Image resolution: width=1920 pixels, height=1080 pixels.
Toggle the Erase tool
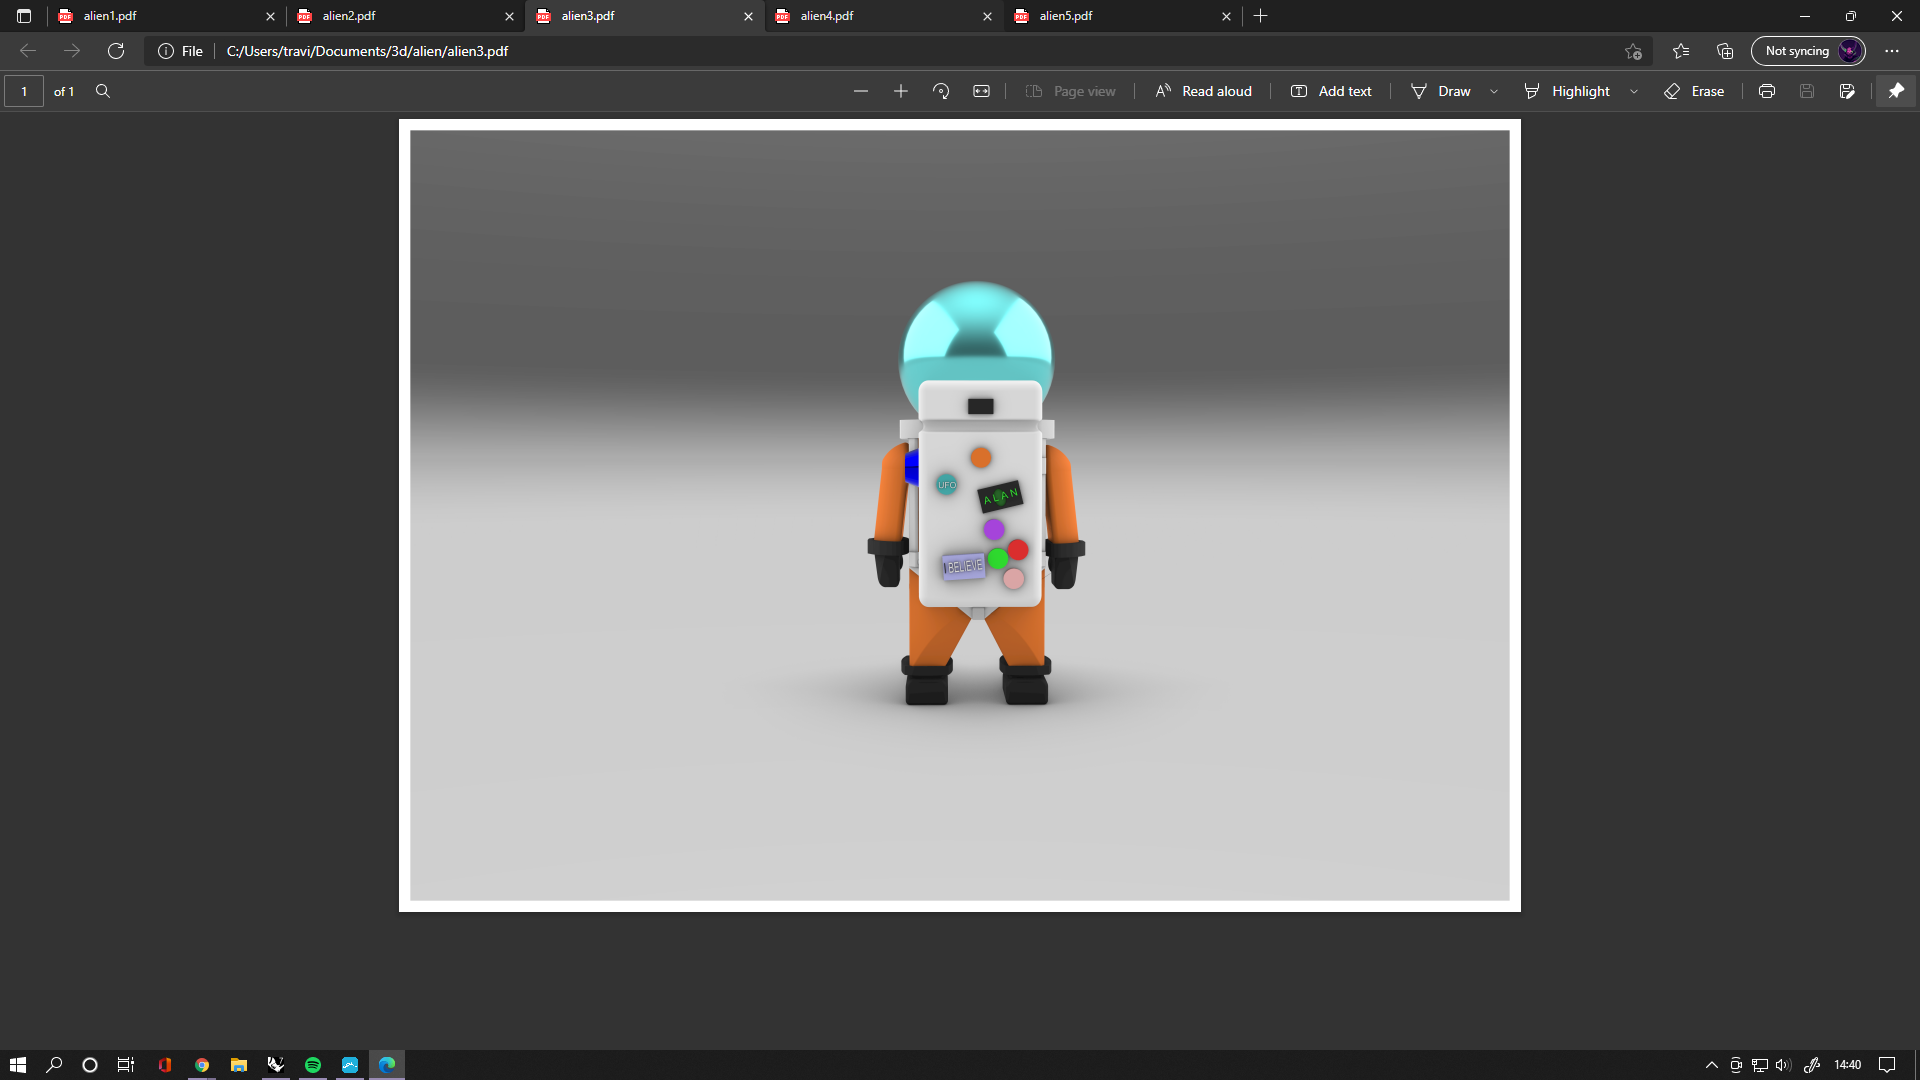1694,91
